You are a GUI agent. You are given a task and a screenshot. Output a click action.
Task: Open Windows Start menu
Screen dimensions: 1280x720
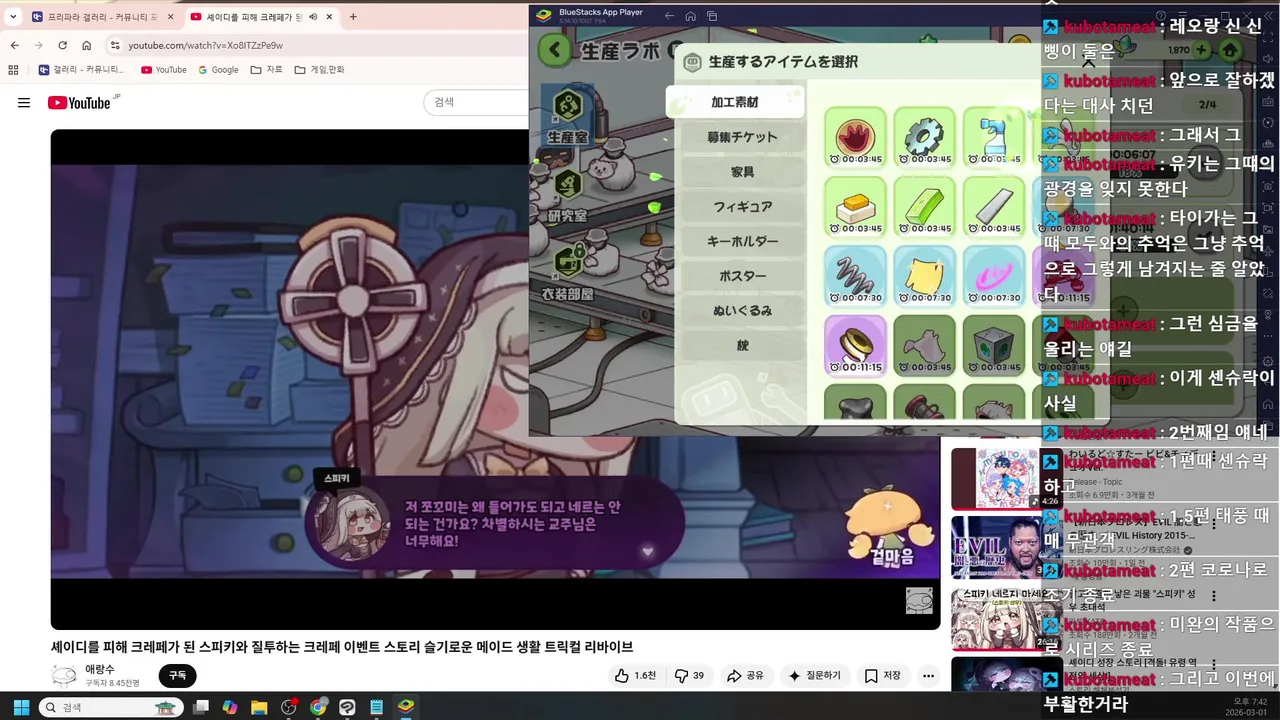pos(19,707)
